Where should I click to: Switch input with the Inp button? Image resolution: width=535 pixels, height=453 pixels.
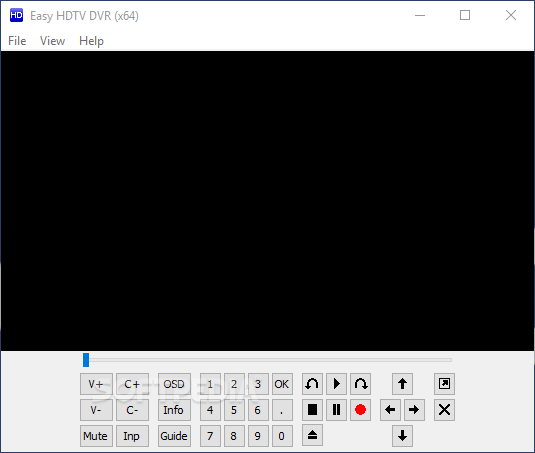(x=132, y=436)
